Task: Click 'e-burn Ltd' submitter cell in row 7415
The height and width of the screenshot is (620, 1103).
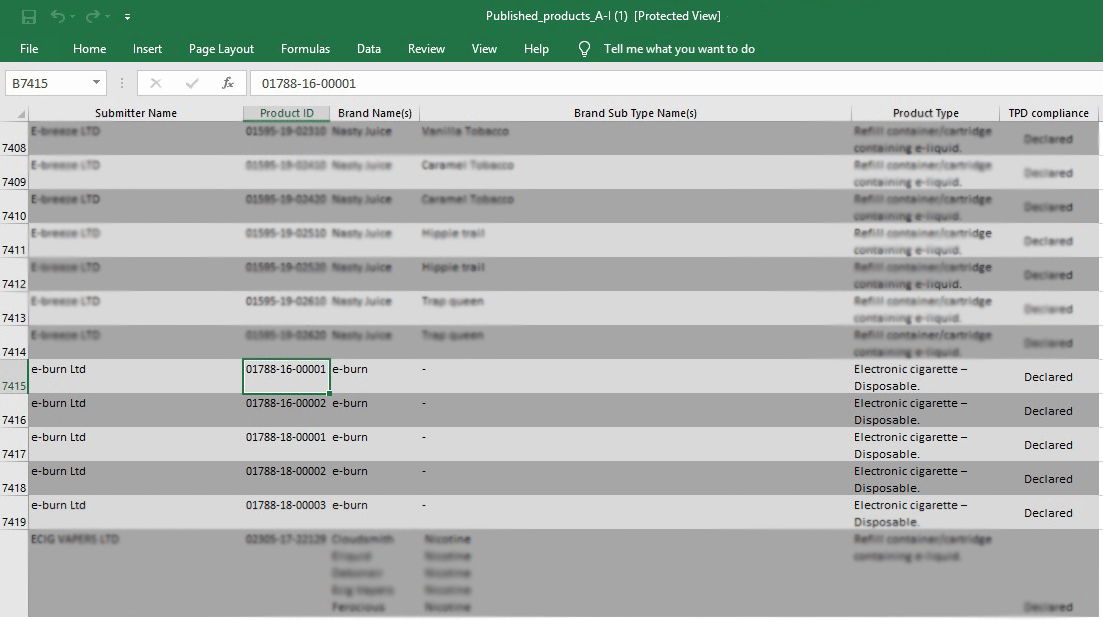Action: click(x=136, y=377)
